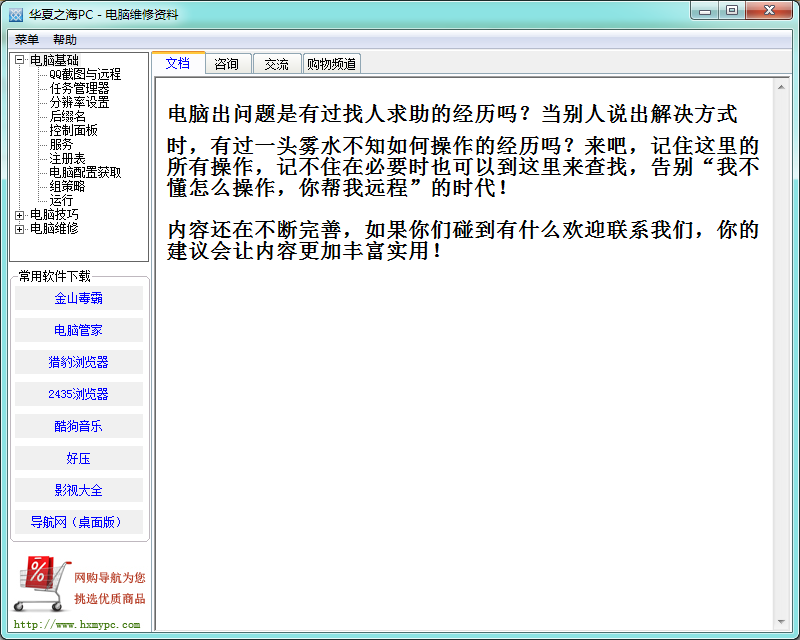Open the 菜单 menu

pyautogui.click(x=27, y=39)
